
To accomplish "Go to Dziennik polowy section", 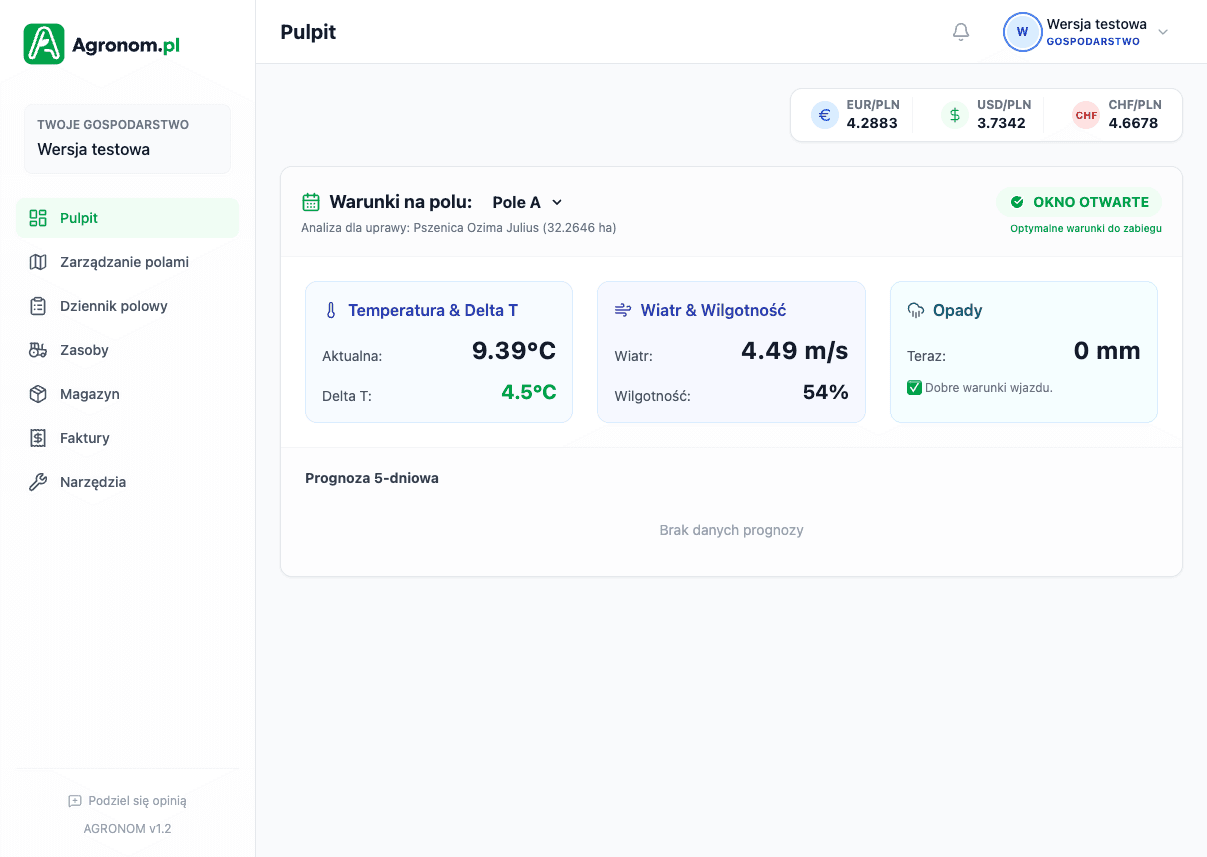I will tap(113, 306).
